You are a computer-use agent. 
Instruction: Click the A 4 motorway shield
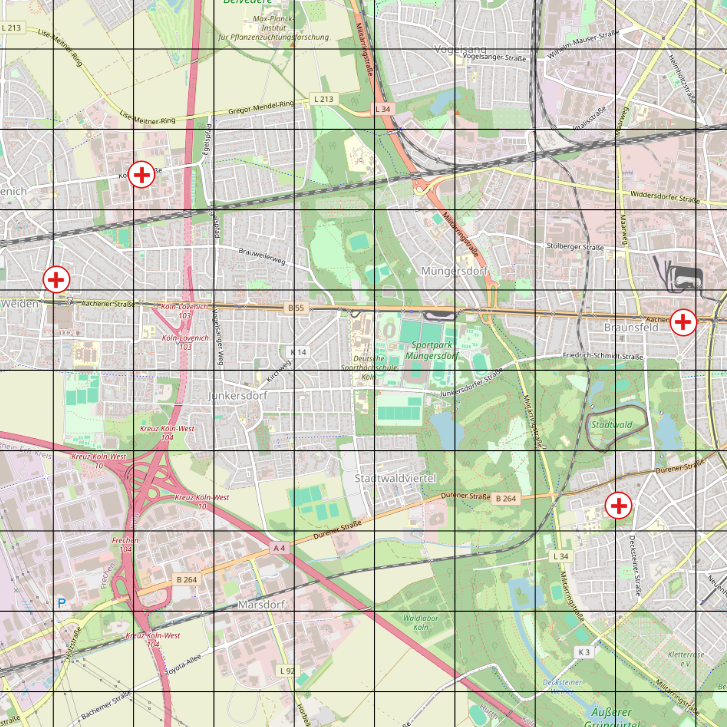tap(279, 548)
